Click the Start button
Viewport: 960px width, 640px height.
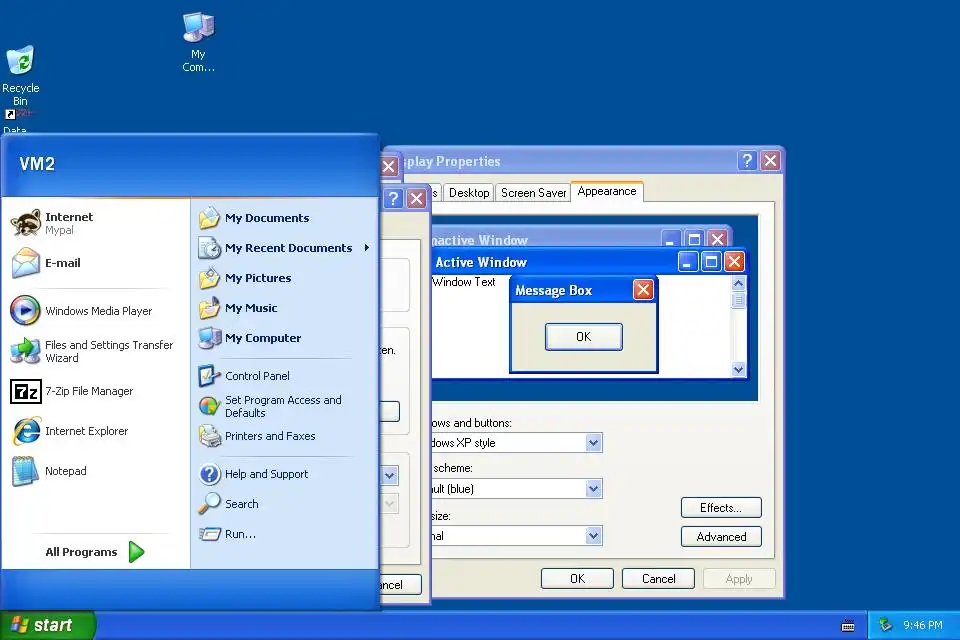coord(48,625)
